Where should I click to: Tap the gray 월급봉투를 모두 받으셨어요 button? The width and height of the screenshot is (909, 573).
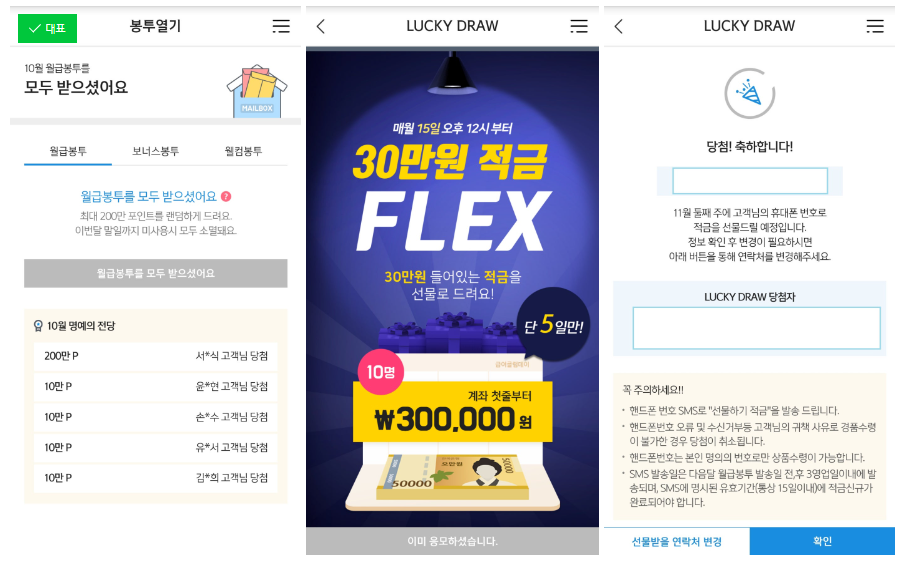[155, 273]
